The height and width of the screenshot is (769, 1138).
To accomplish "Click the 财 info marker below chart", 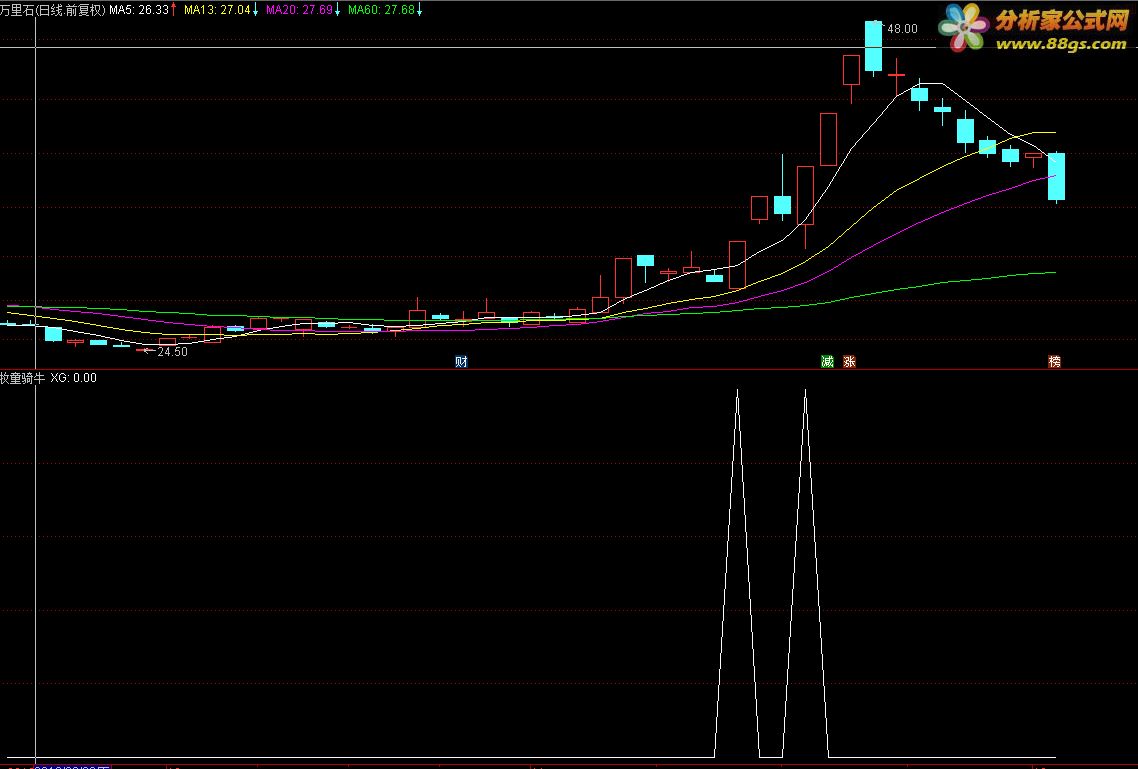I will [461, 361].
